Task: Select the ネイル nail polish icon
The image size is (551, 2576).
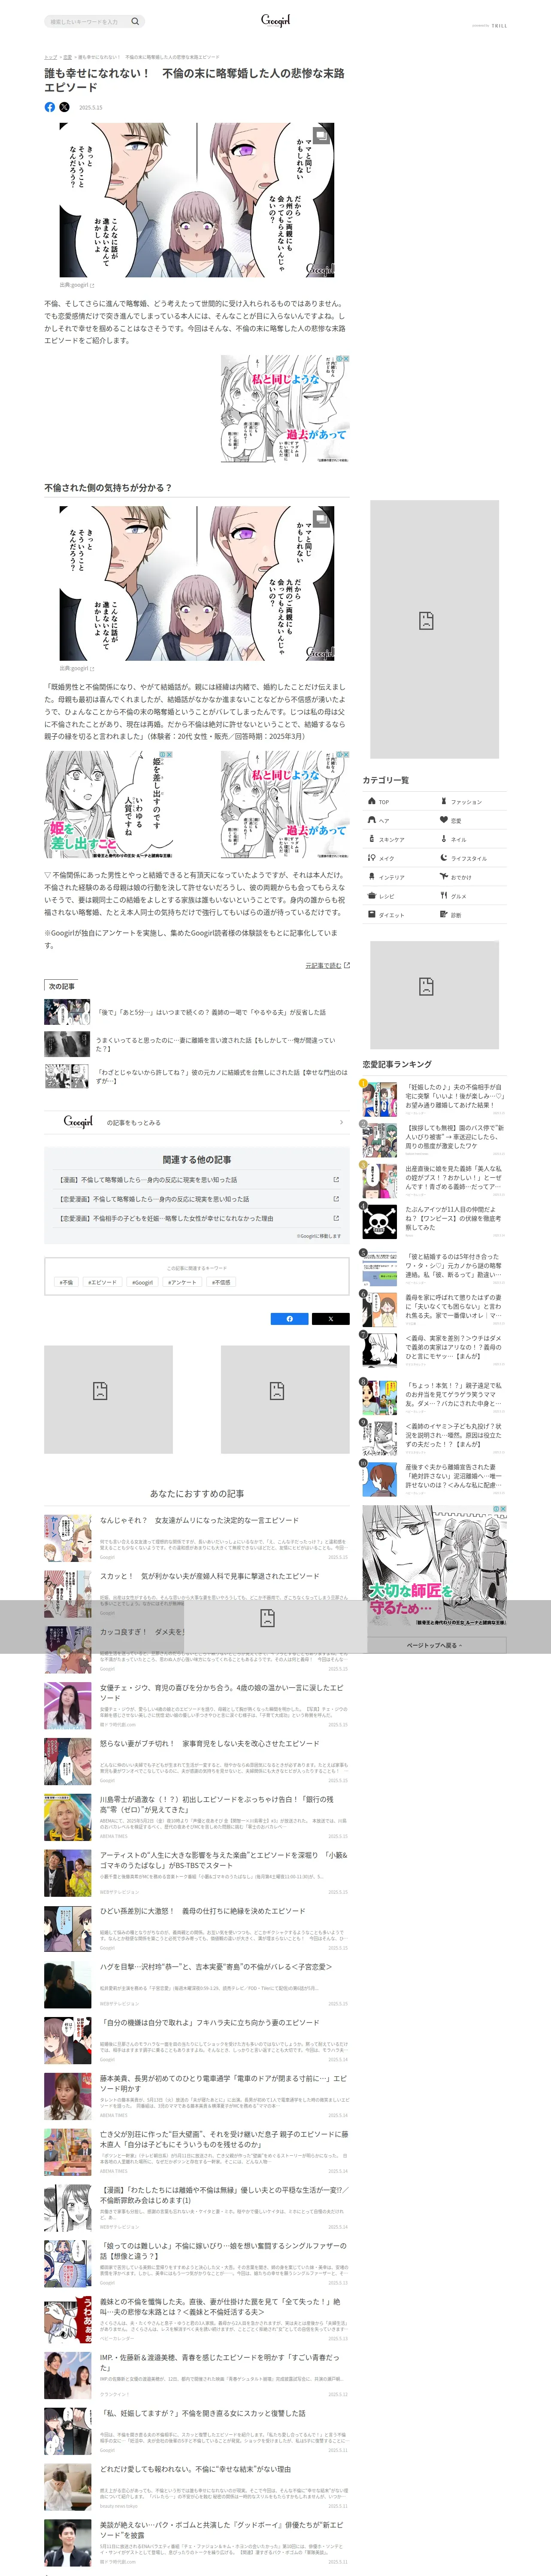Action: click(444, 839)
